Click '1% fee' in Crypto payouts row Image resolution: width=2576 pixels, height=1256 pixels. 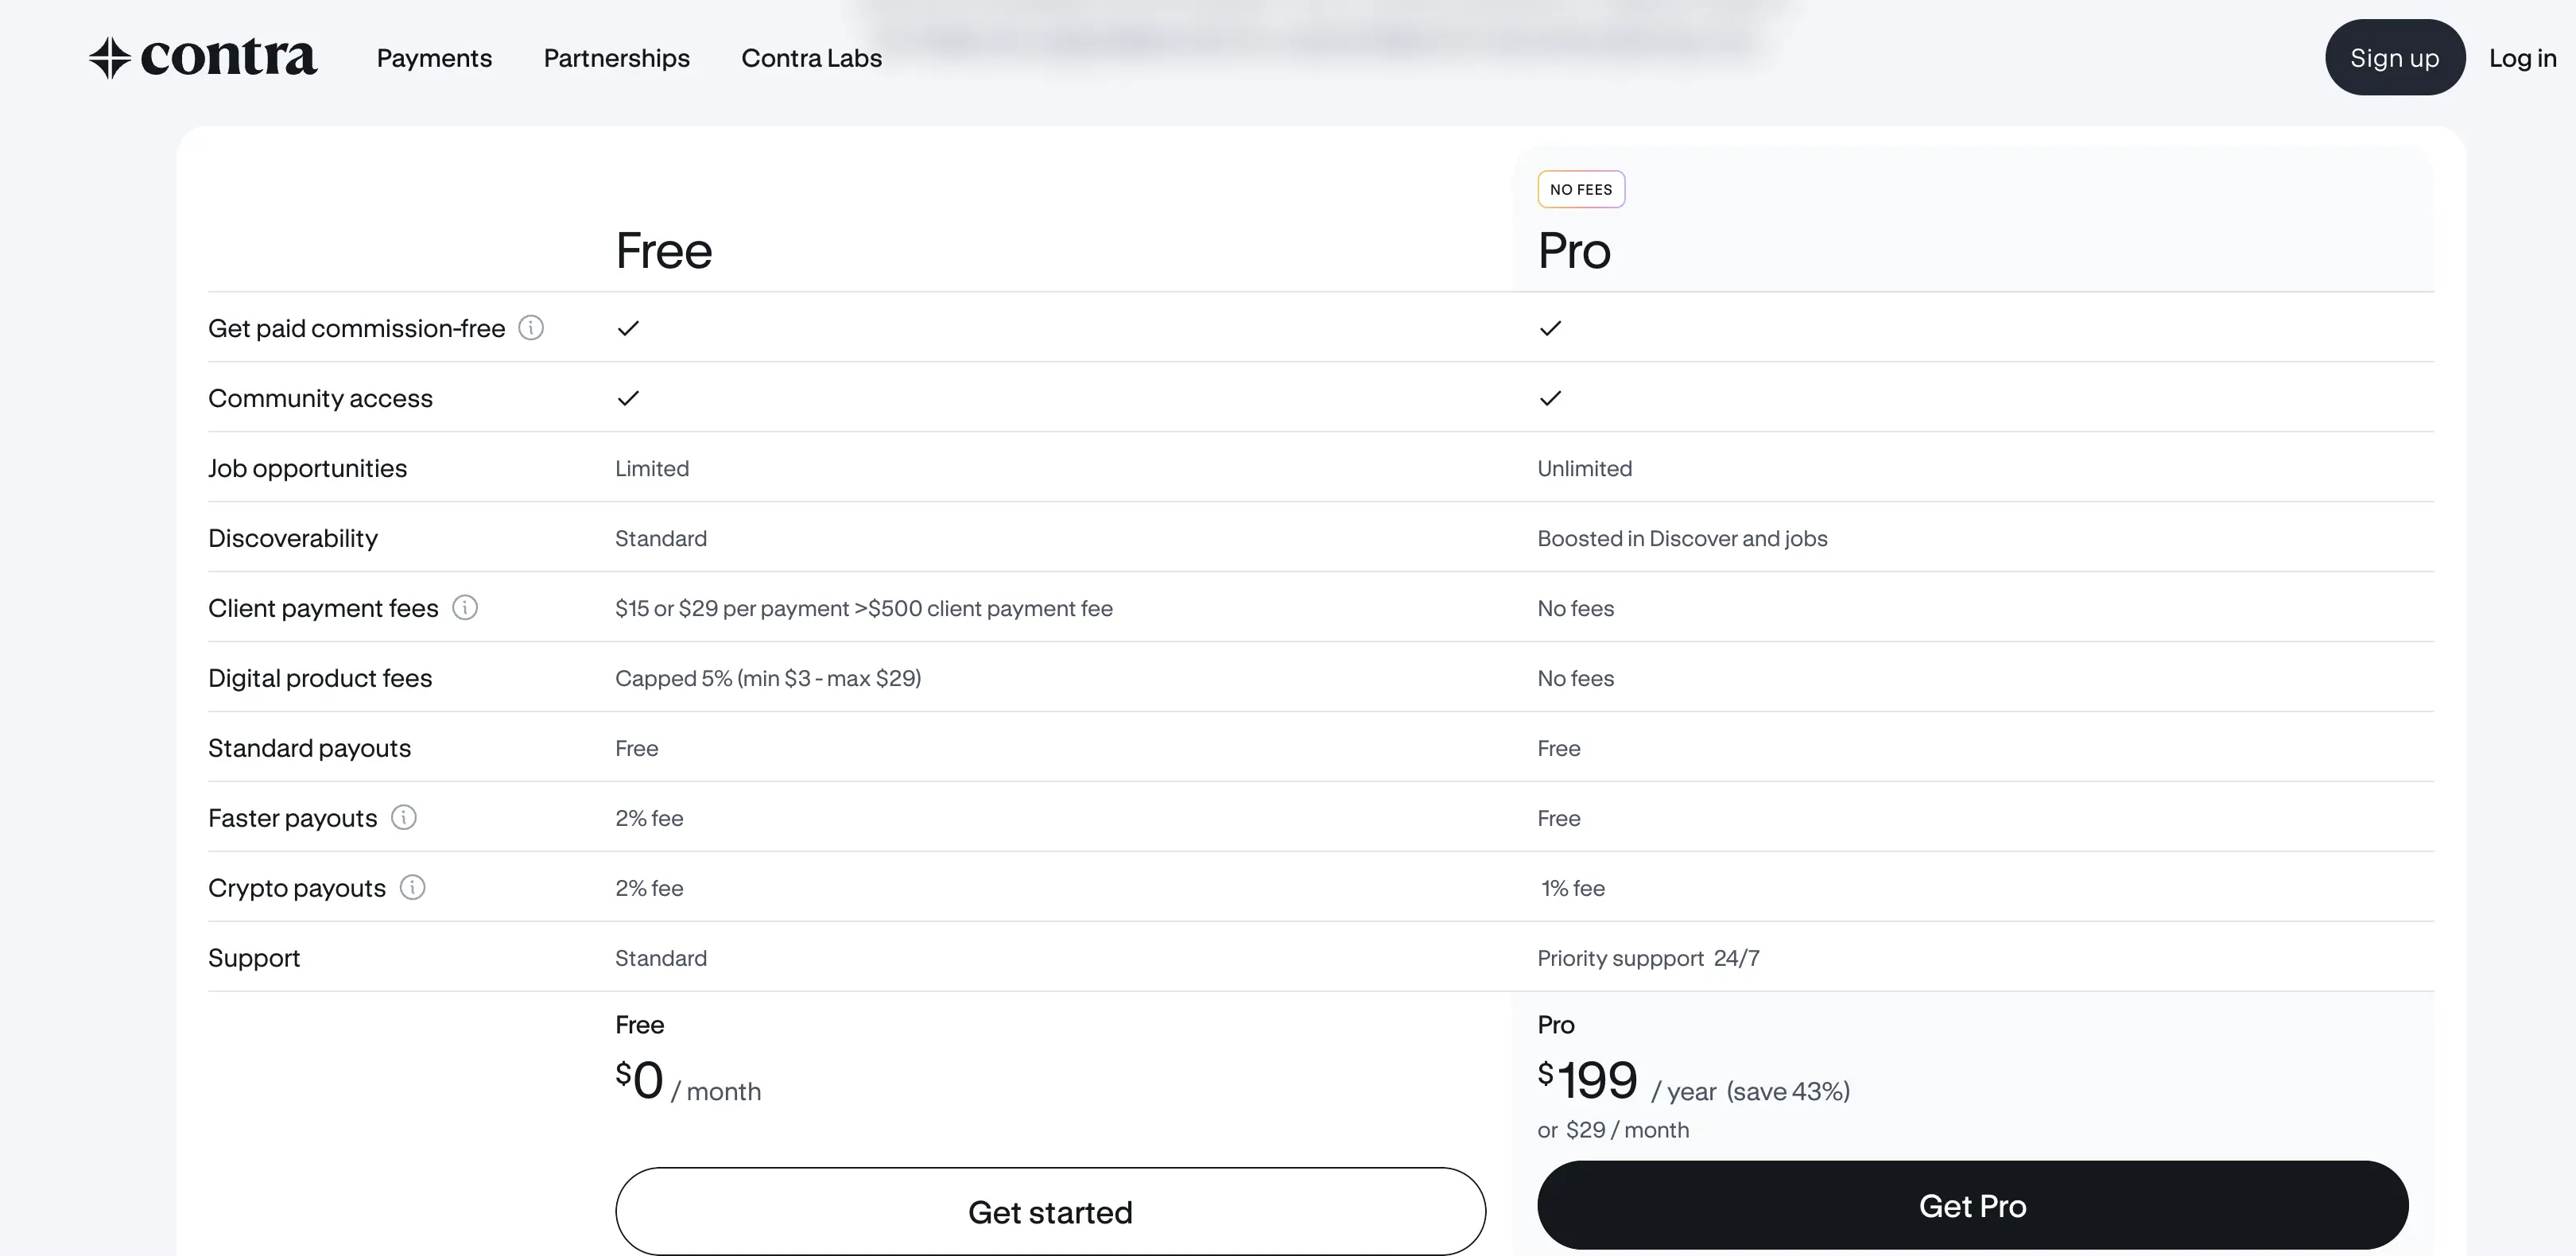click(x=1573, y=888)
